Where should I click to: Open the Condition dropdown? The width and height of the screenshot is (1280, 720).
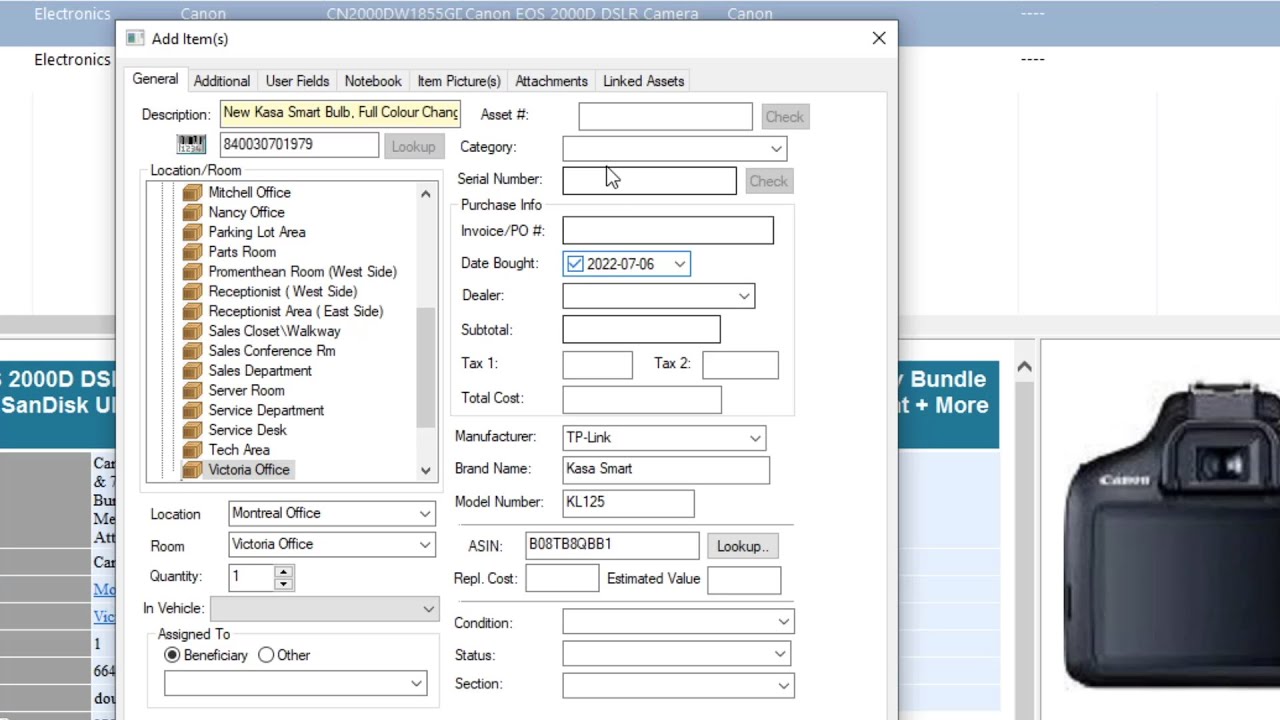(x=678, y=622)
